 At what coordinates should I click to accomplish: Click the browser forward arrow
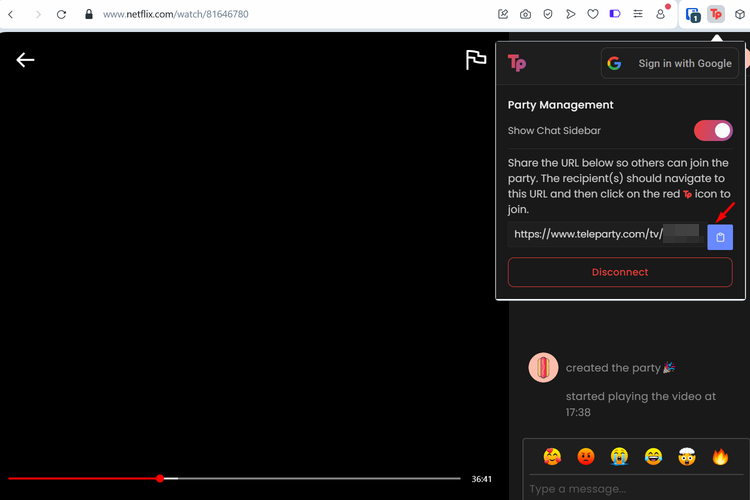[38, 14]
